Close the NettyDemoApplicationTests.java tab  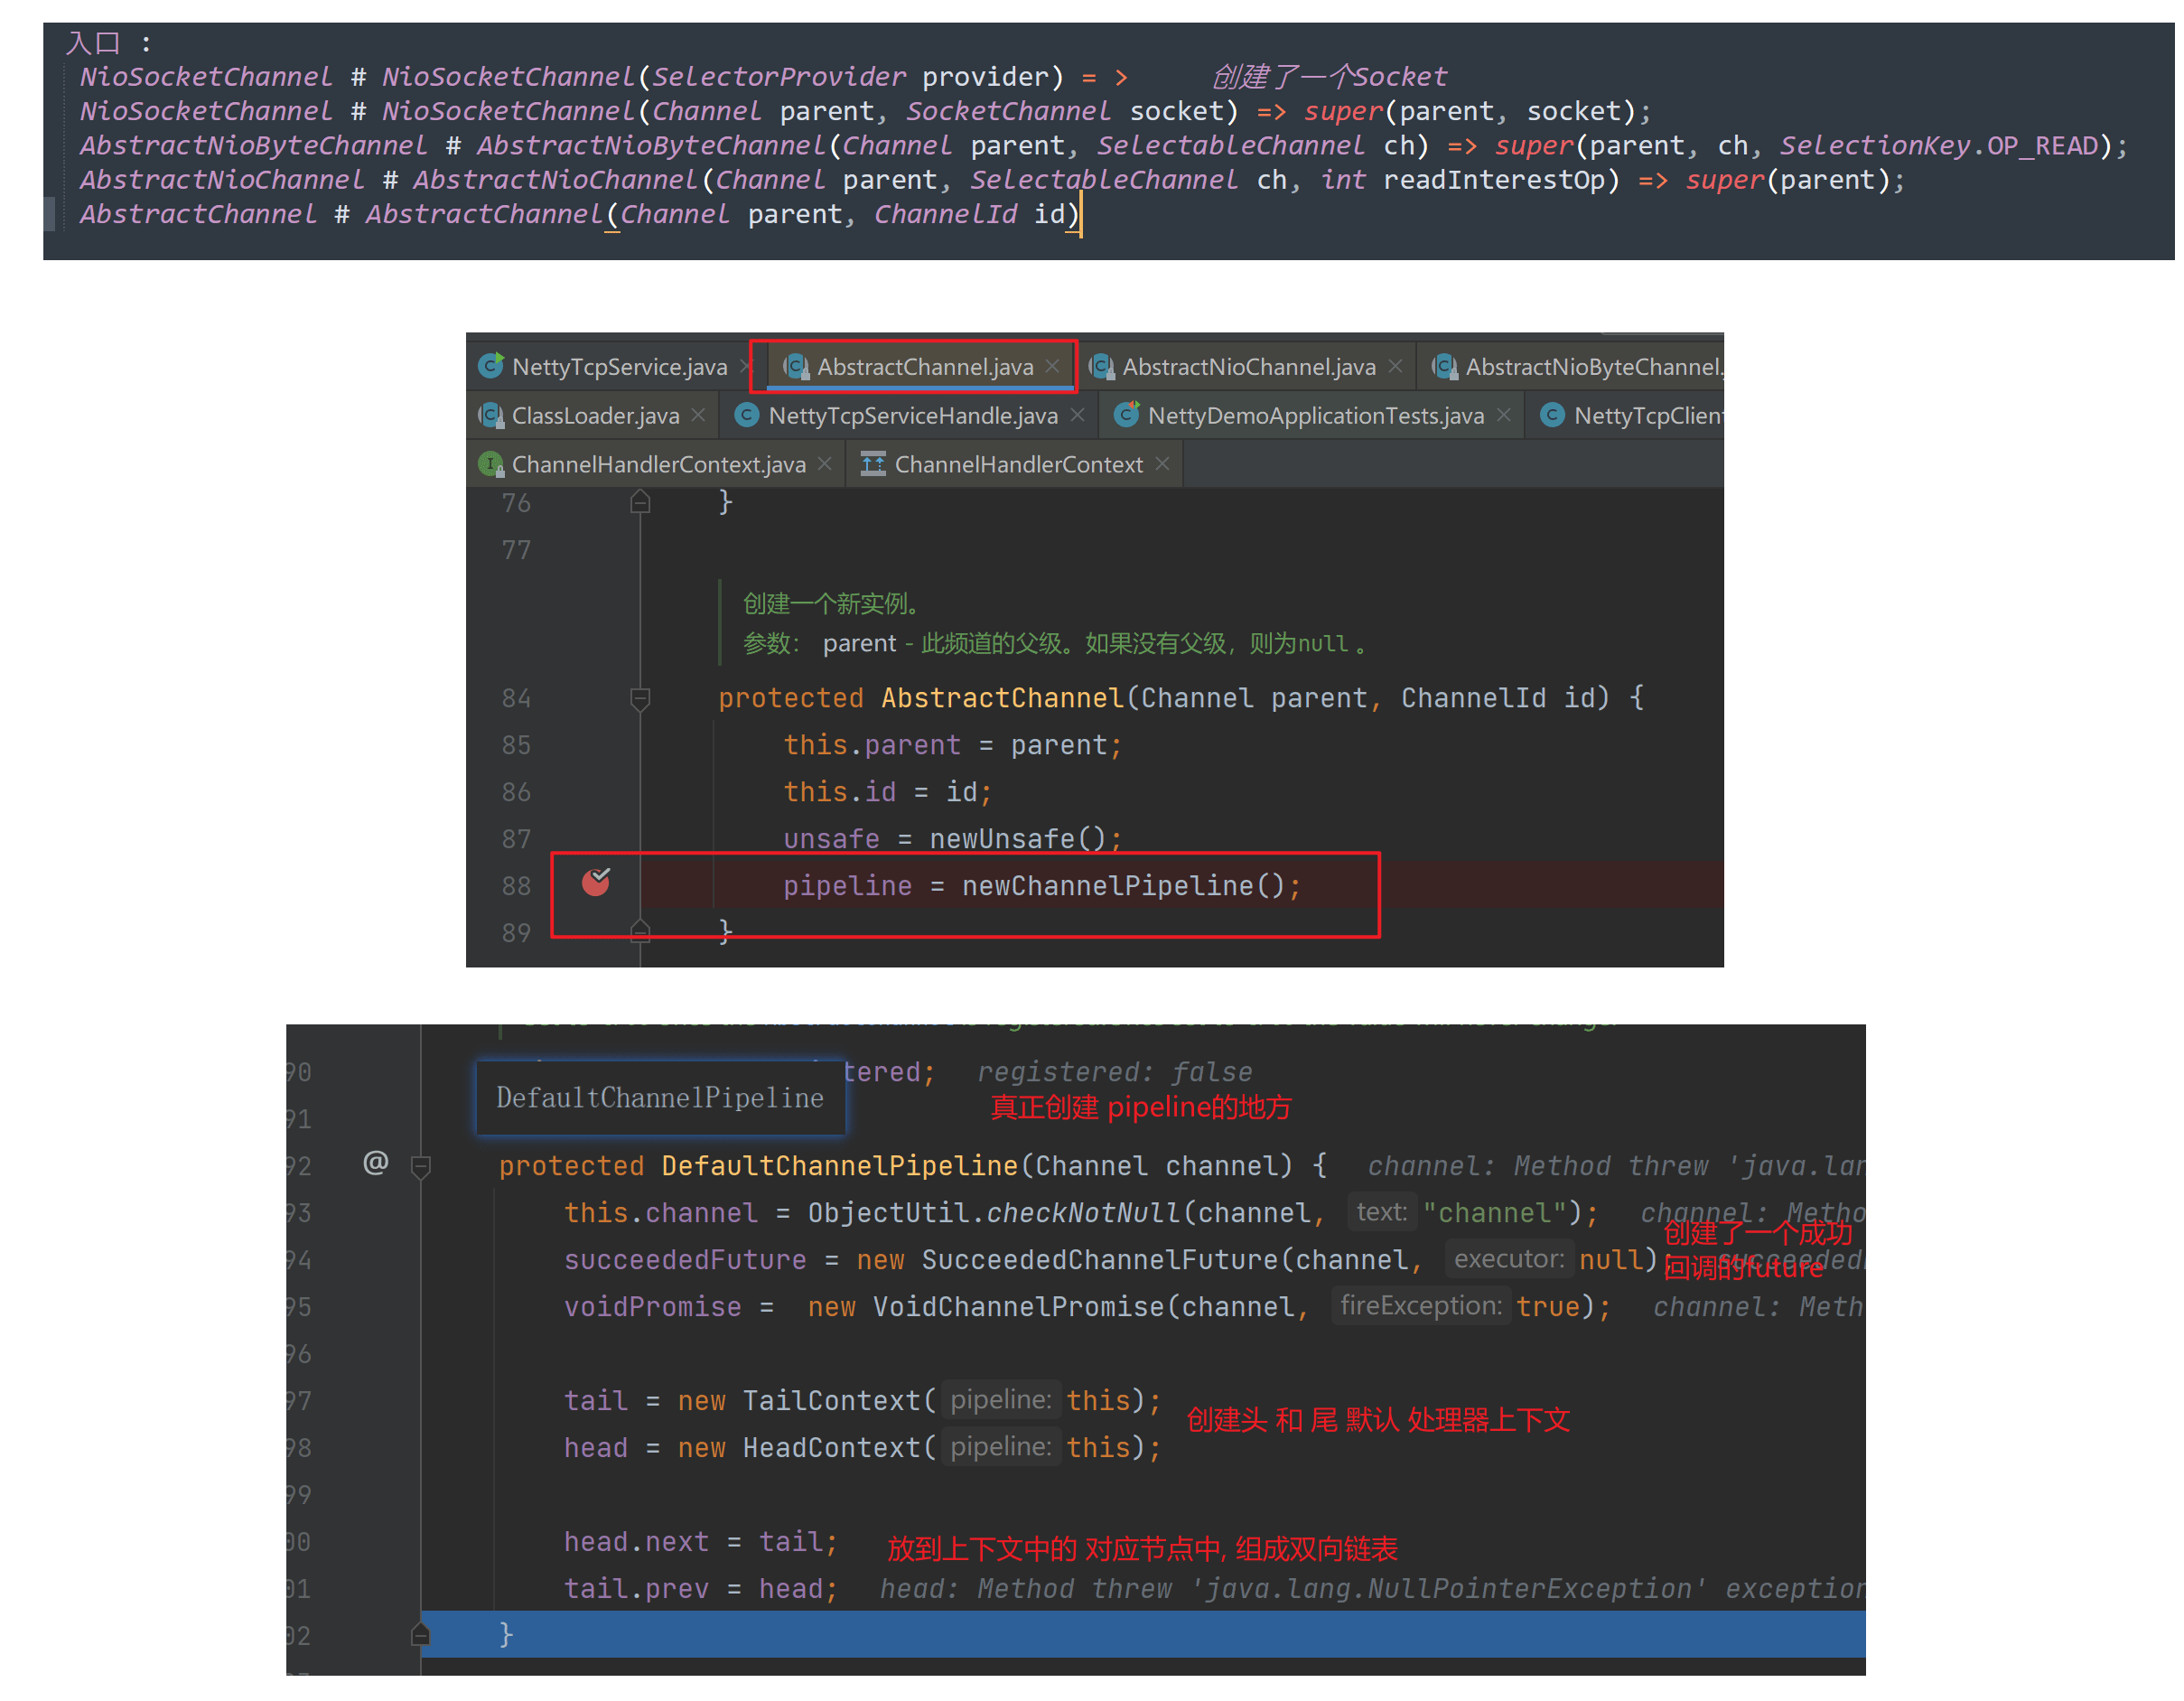click(x=1503, y=415)
